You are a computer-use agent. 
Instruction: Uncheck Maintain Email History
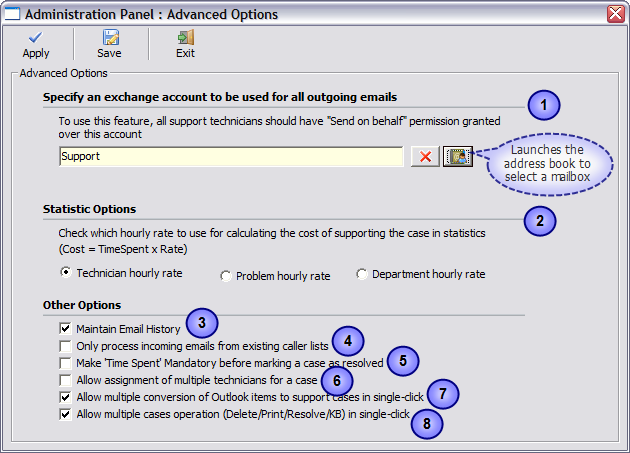tap(65, 328)
